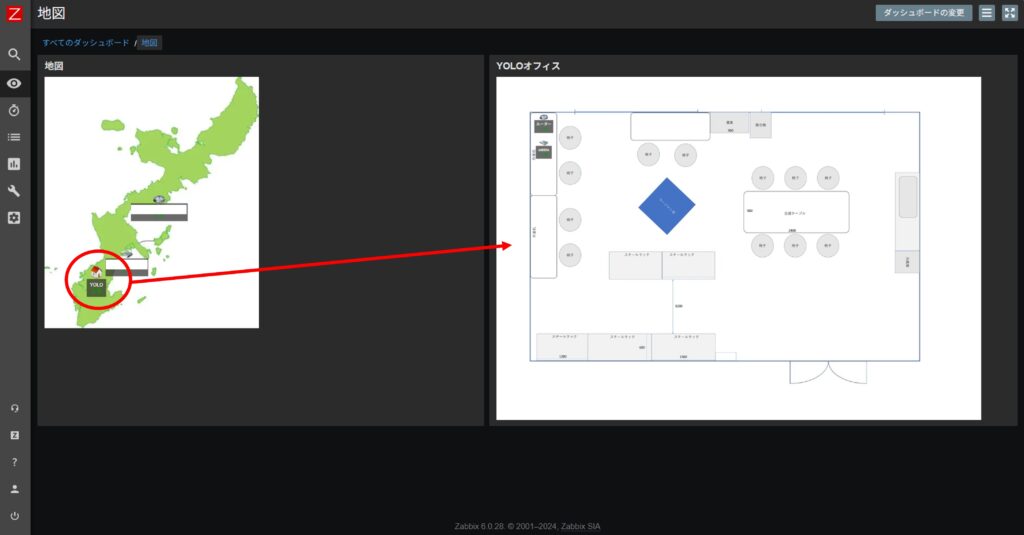Image resolution: width=1024 pixels, height=535 pixels.
Task: Open the search icon in the sidebar
Action: (x=14, y=55)
